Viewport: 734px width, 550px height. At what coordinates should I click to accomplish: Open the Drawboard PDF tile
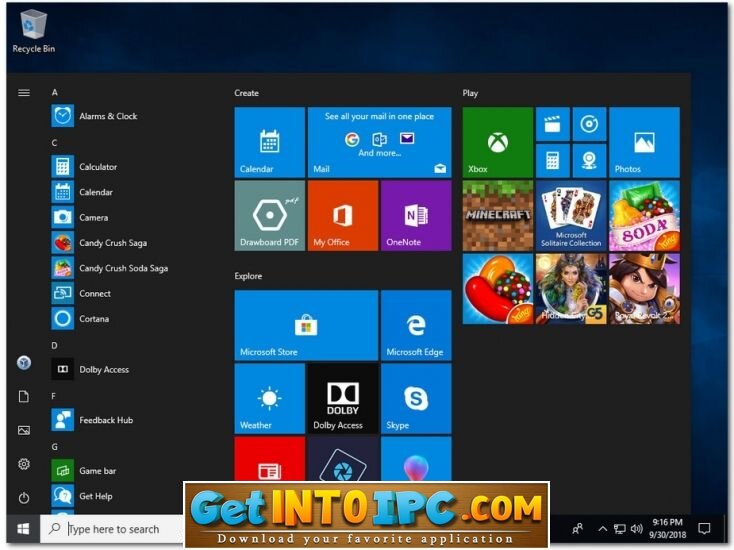click(270, 215)
